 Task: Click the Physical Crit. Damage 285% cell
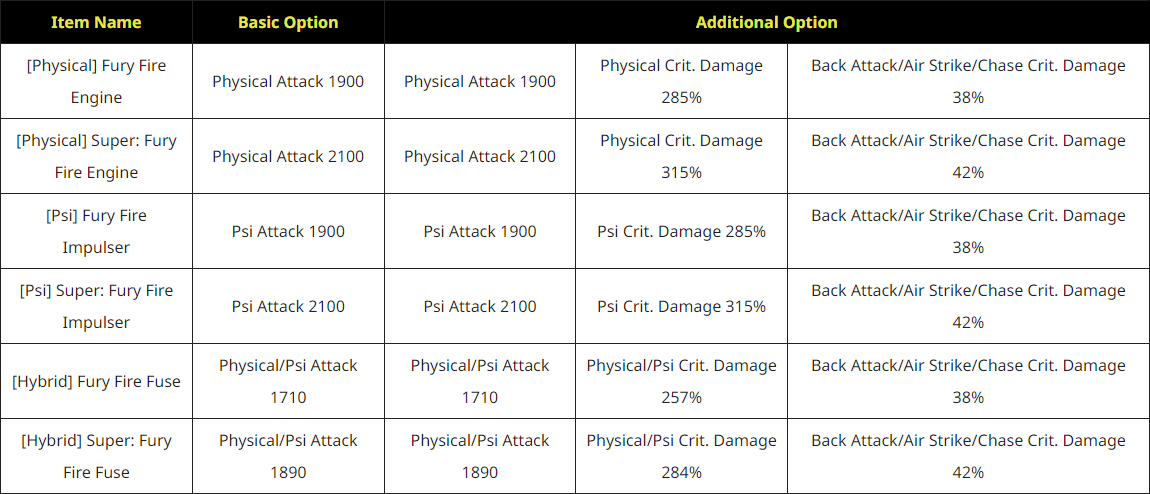pyautogui.click(x=681, y=81)
